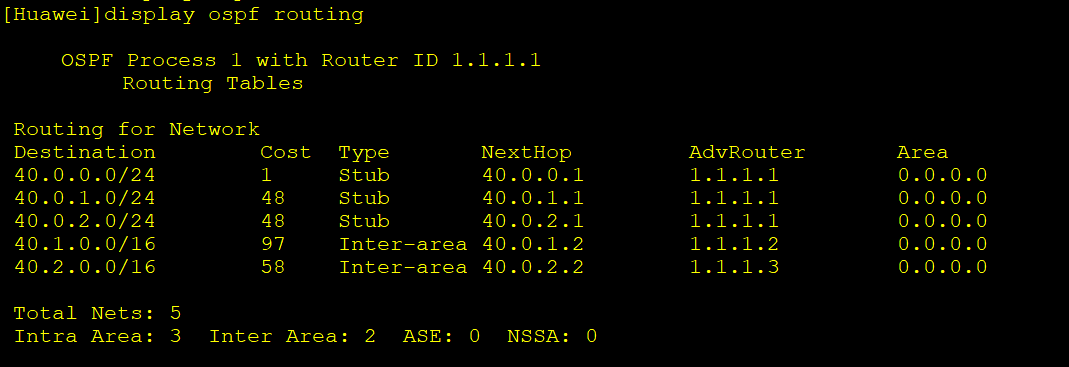Click next hop 40.0.1.2
Screen dimensions: 1069x367
click(x=533, y=244)
